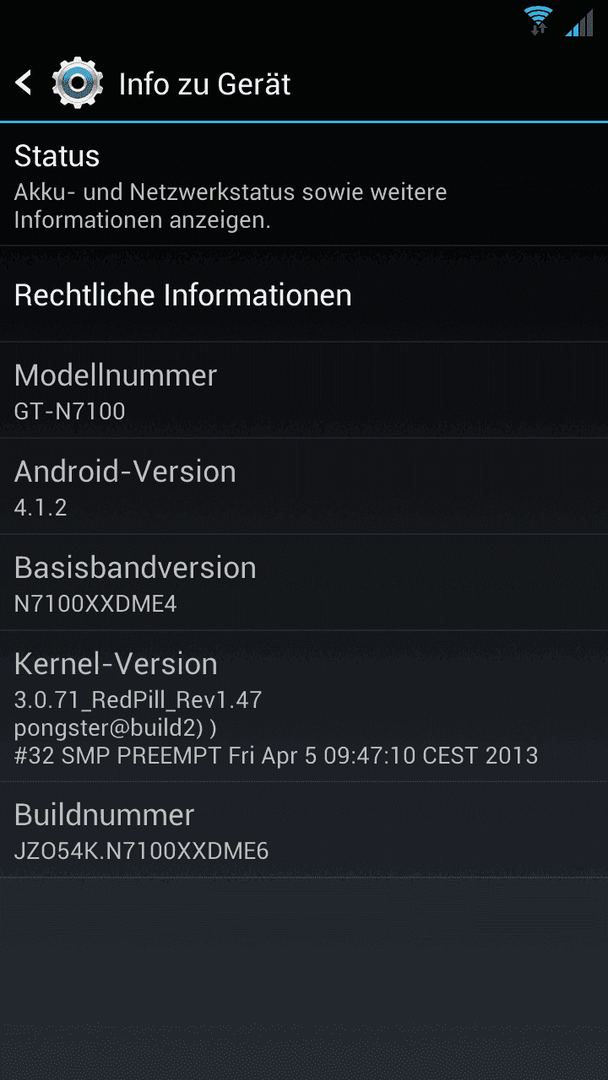608x1080 pixels.
Task: Go back using the header arrow
Action: pyautogui.click(x=23, y=83)
